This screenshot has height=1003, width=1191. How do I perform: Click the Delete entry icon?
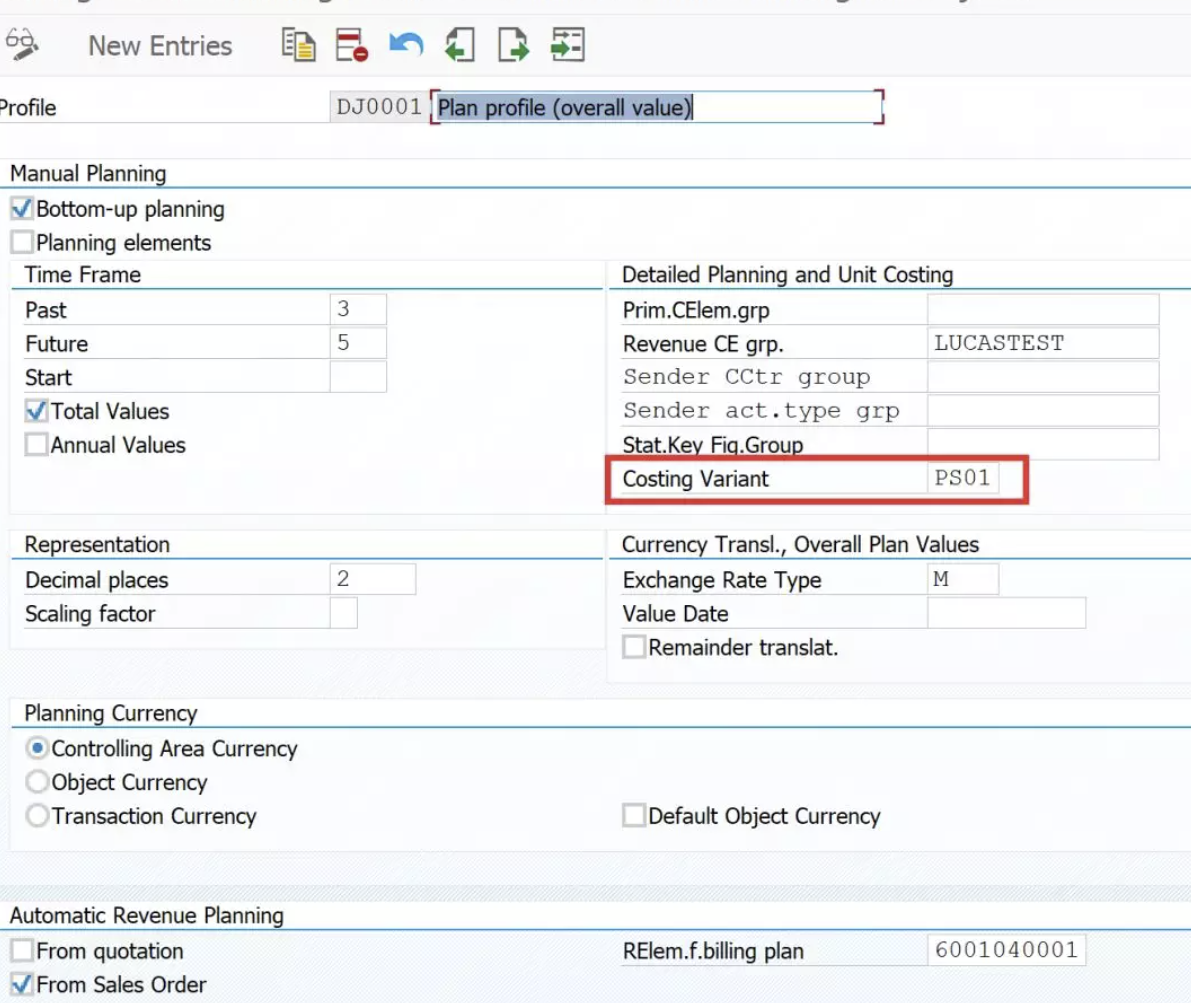352,45
